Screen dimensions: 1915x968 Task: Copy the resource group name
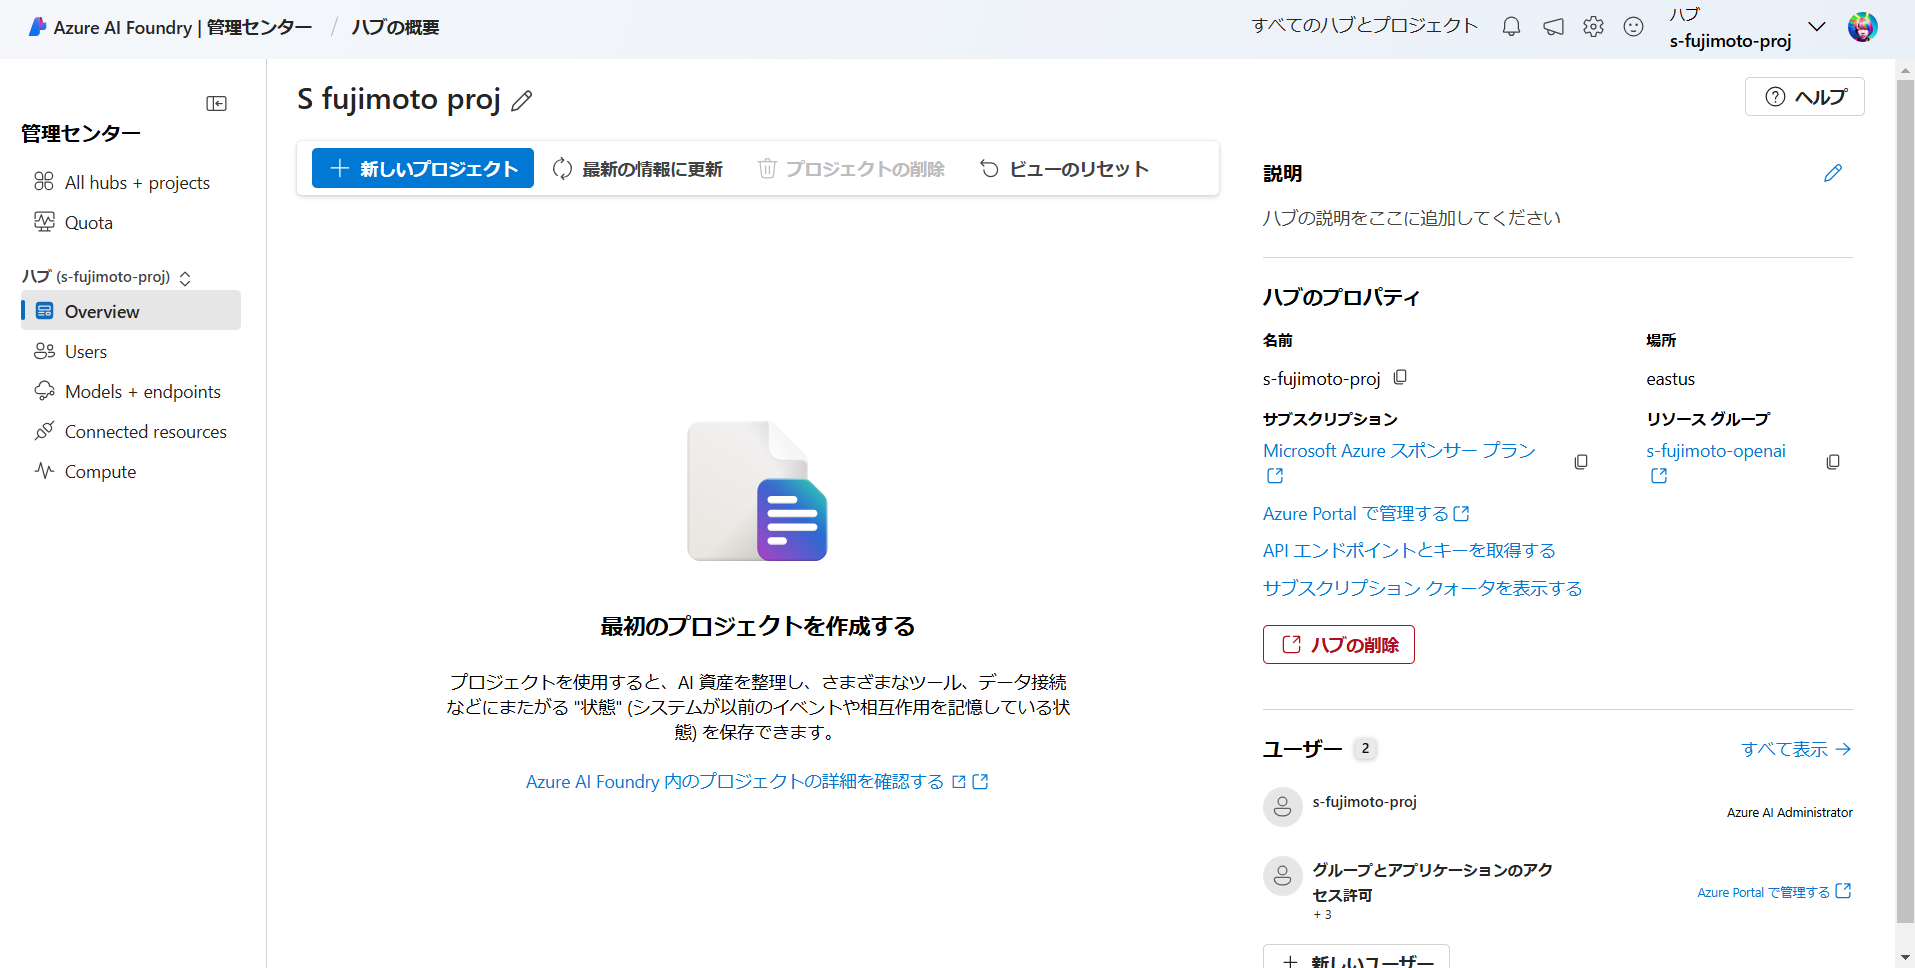coord(1833,462)
